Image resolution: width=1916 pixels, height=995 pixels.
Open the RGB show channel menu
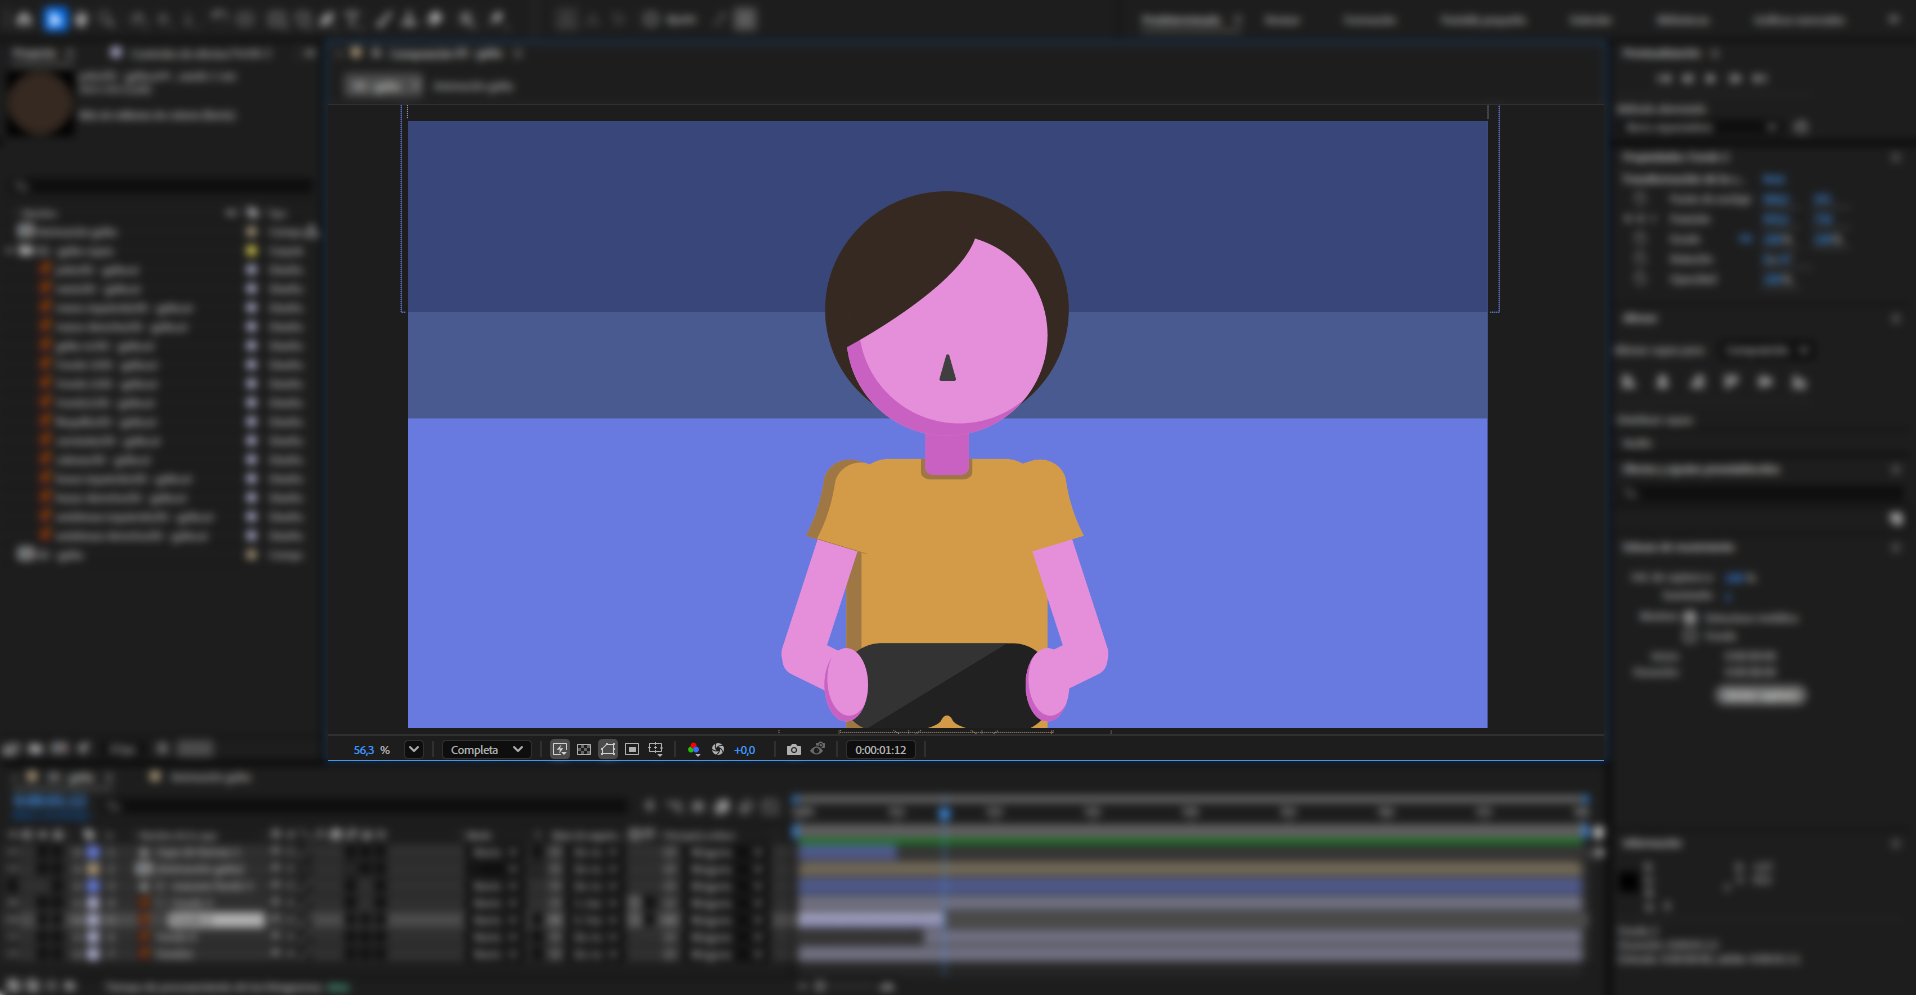694,749
